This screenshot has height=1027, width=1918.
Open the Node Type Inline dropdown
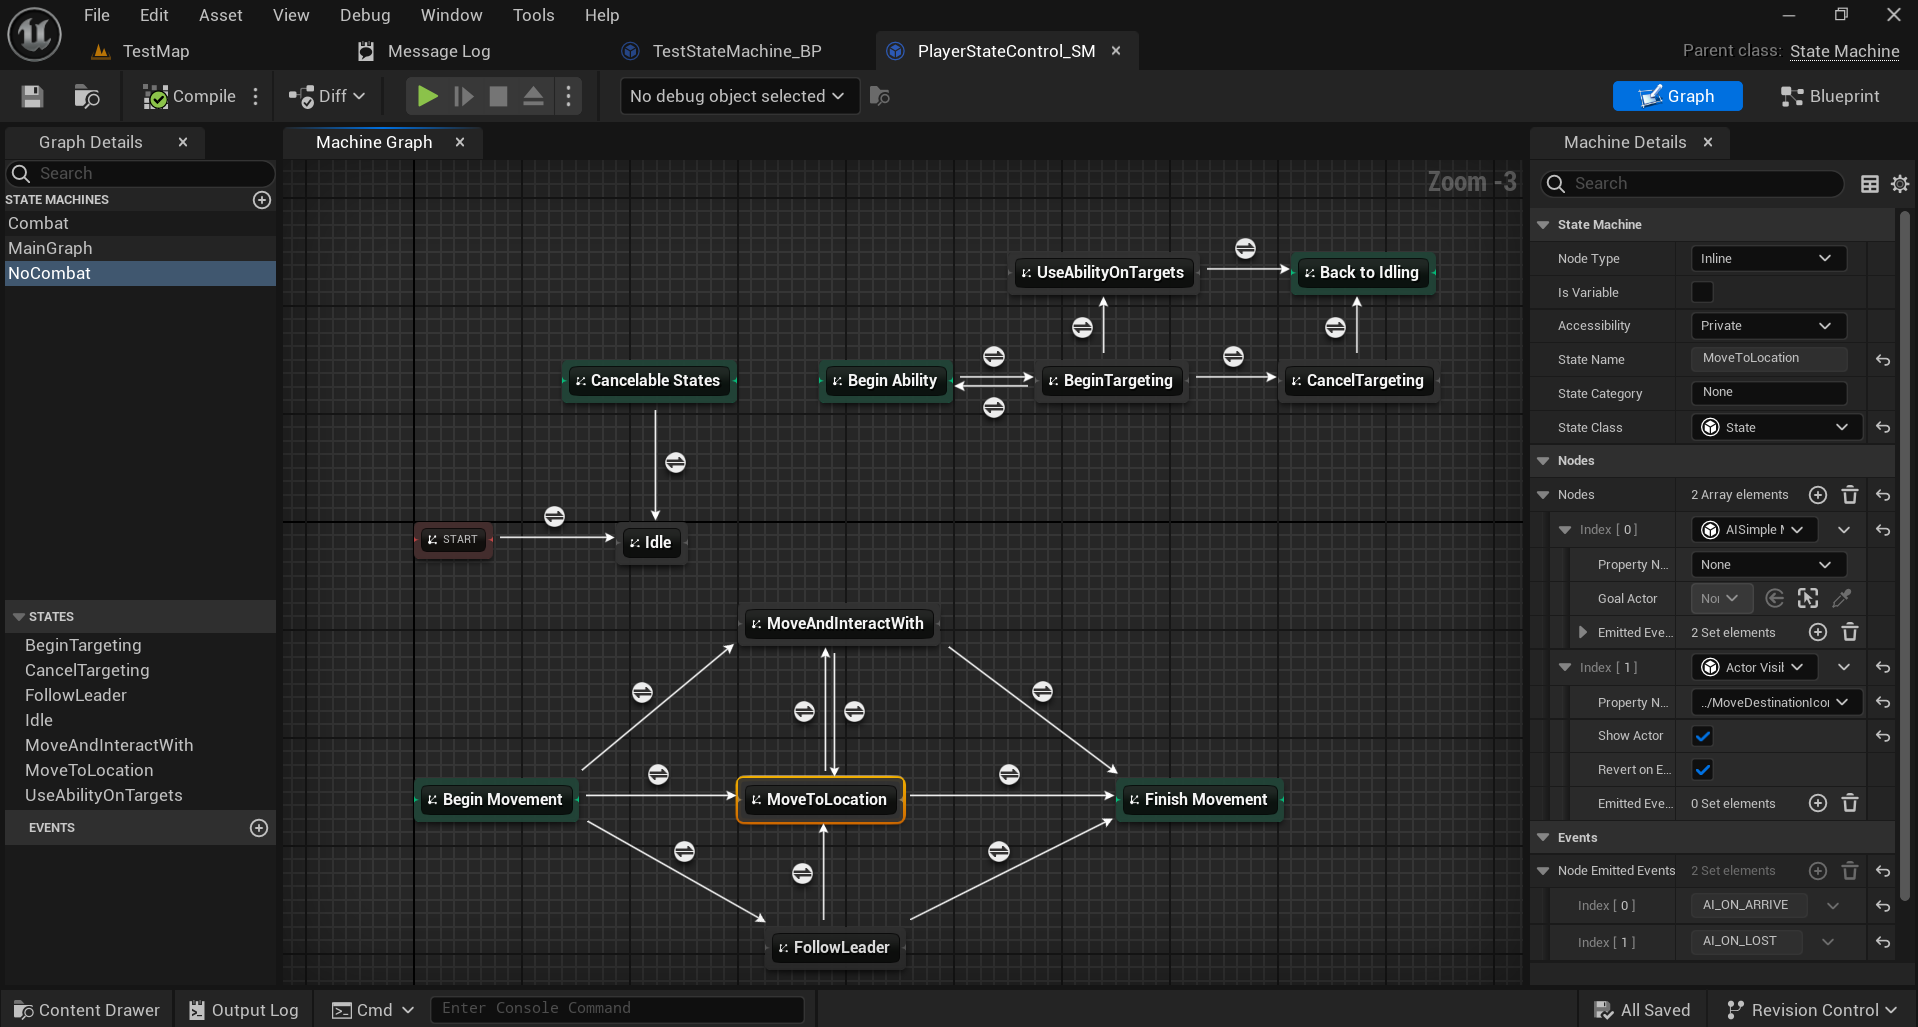1768,259
